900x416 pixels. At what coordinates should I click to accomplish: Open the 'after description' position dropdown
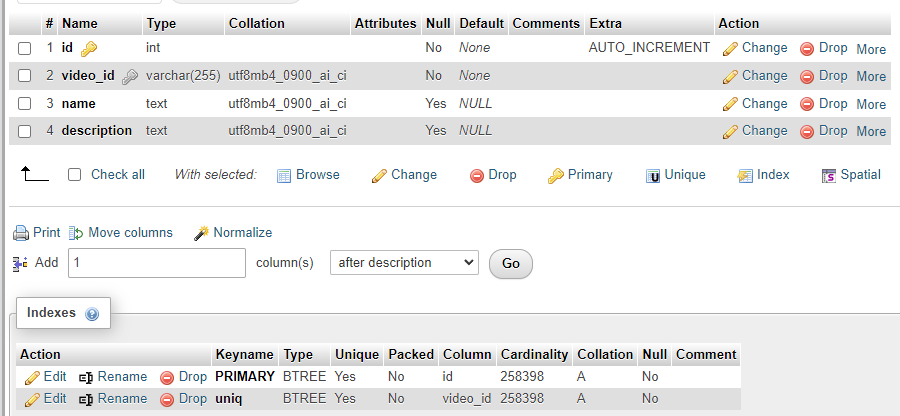click(x=404, y=263)
